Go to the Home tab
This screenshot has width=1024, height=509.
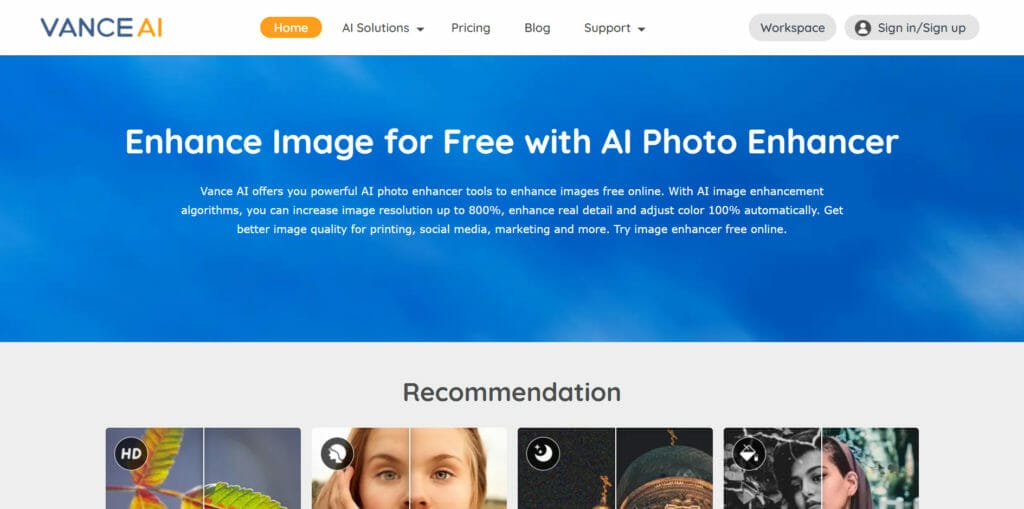(291, 27)
